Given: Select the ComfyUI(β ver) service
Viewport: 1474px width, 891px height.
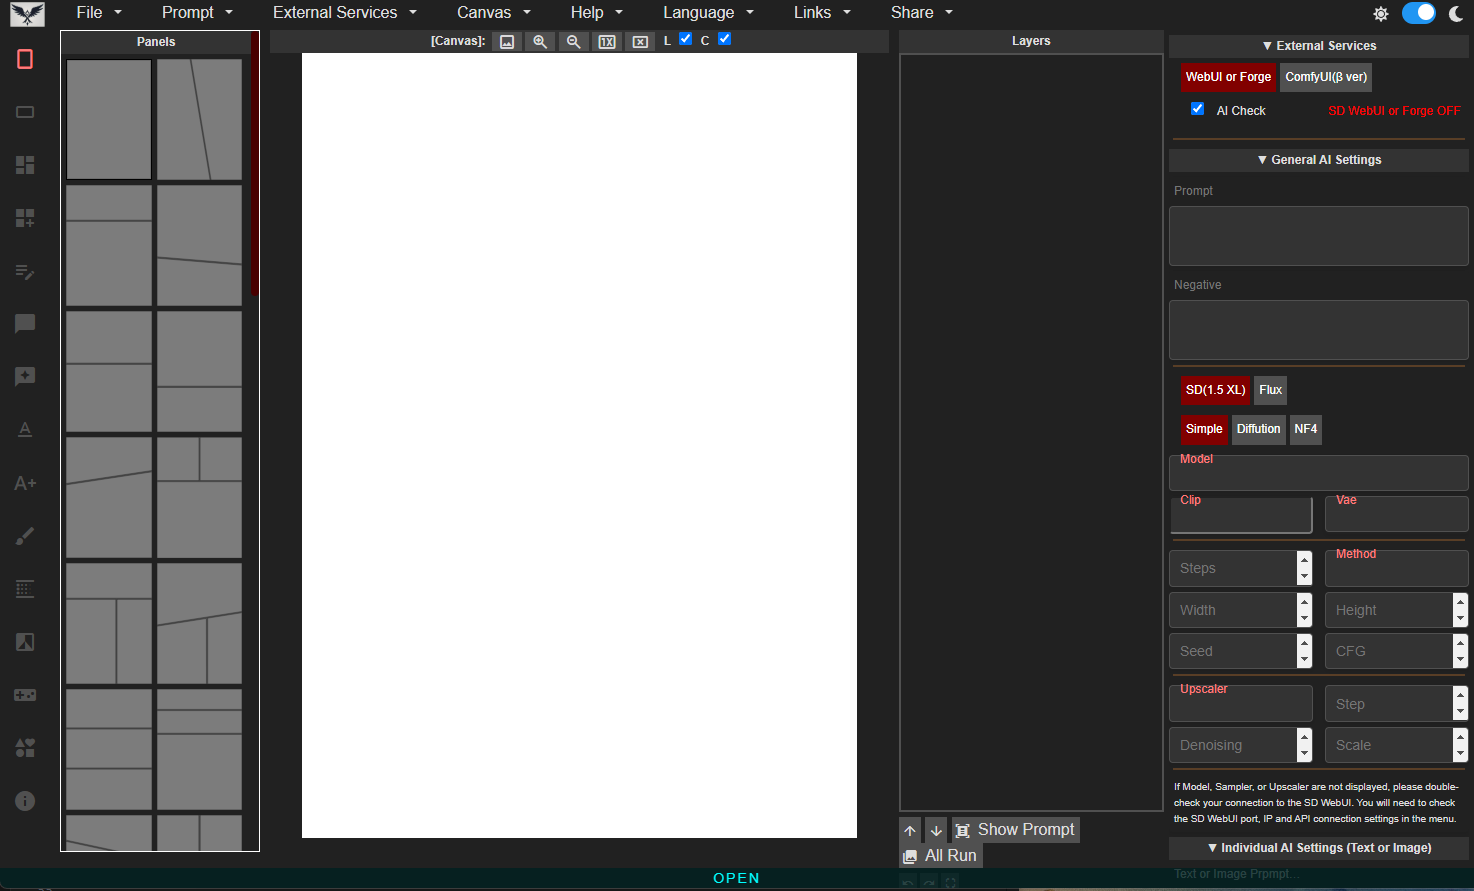Looking at the screenshot, I should 1326,77.
